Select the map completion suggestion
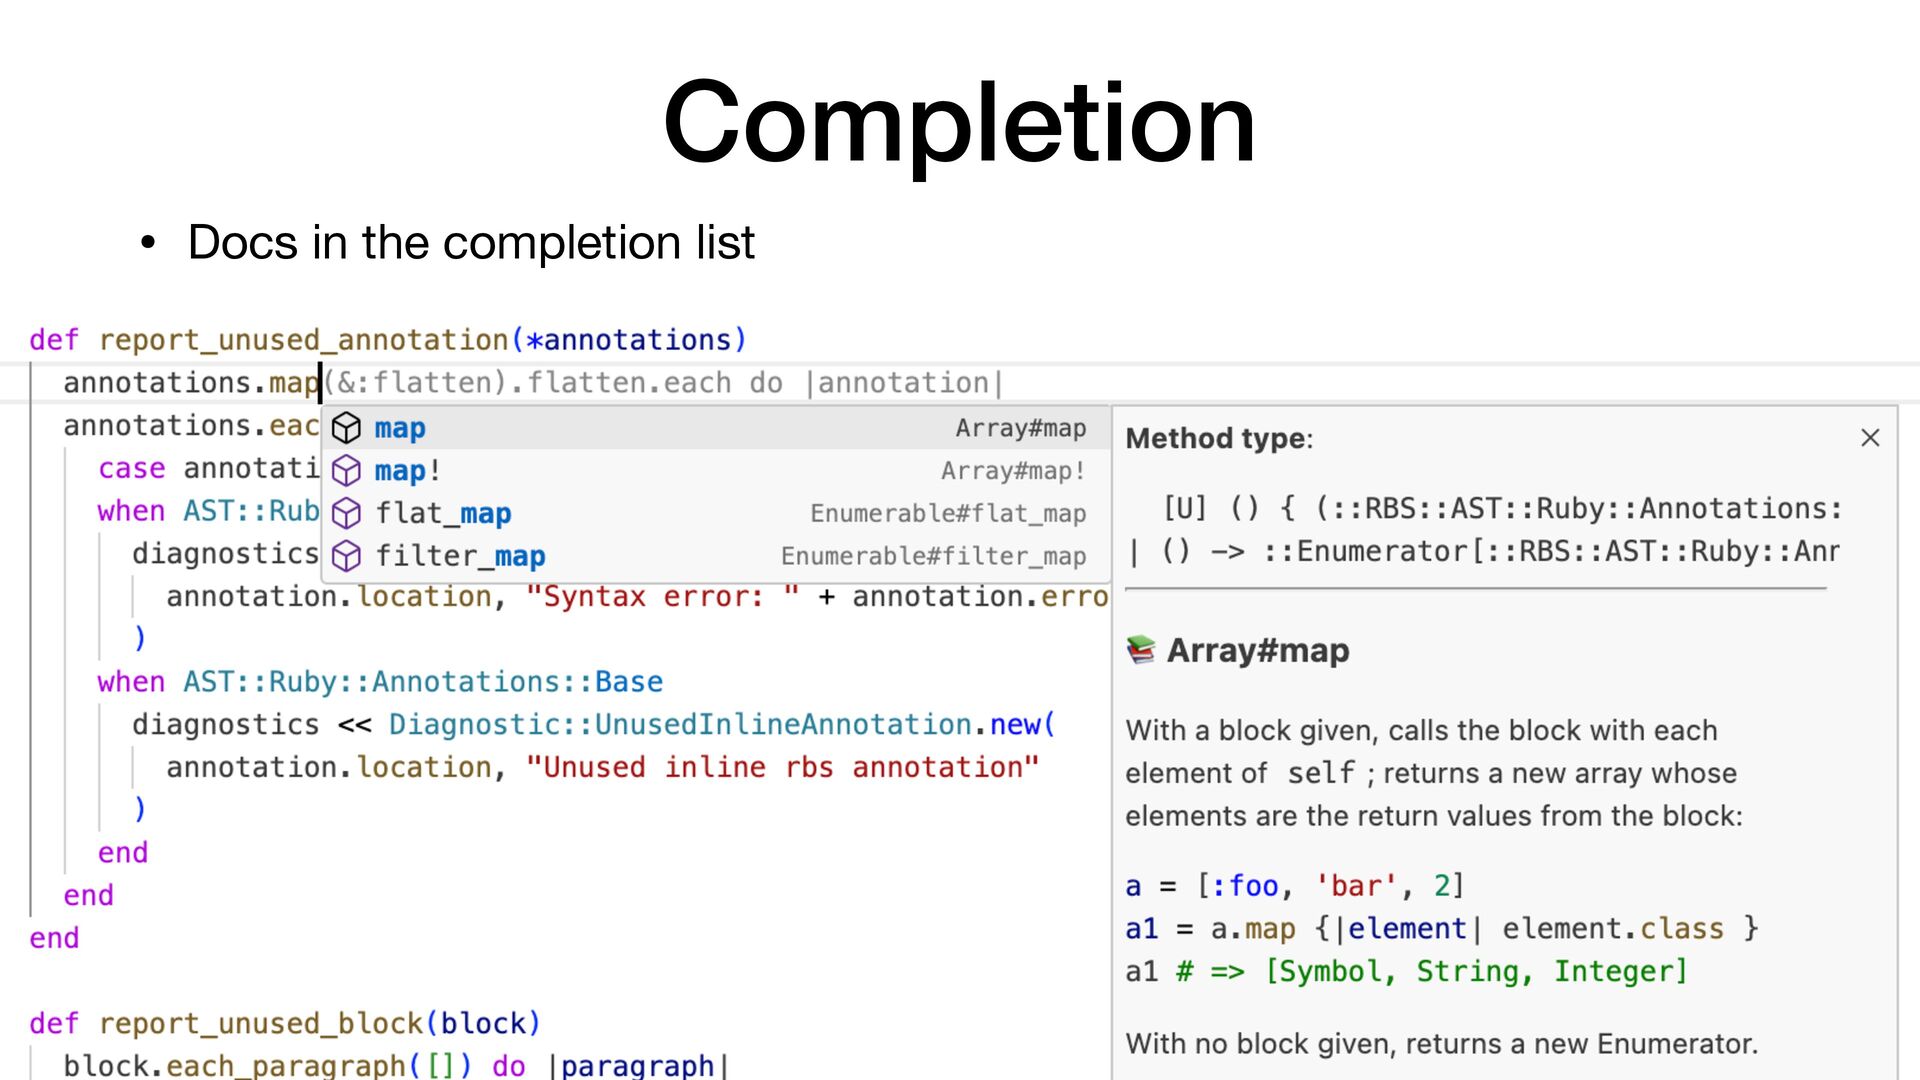1920x1080 pixels. (x=400, y=428)
